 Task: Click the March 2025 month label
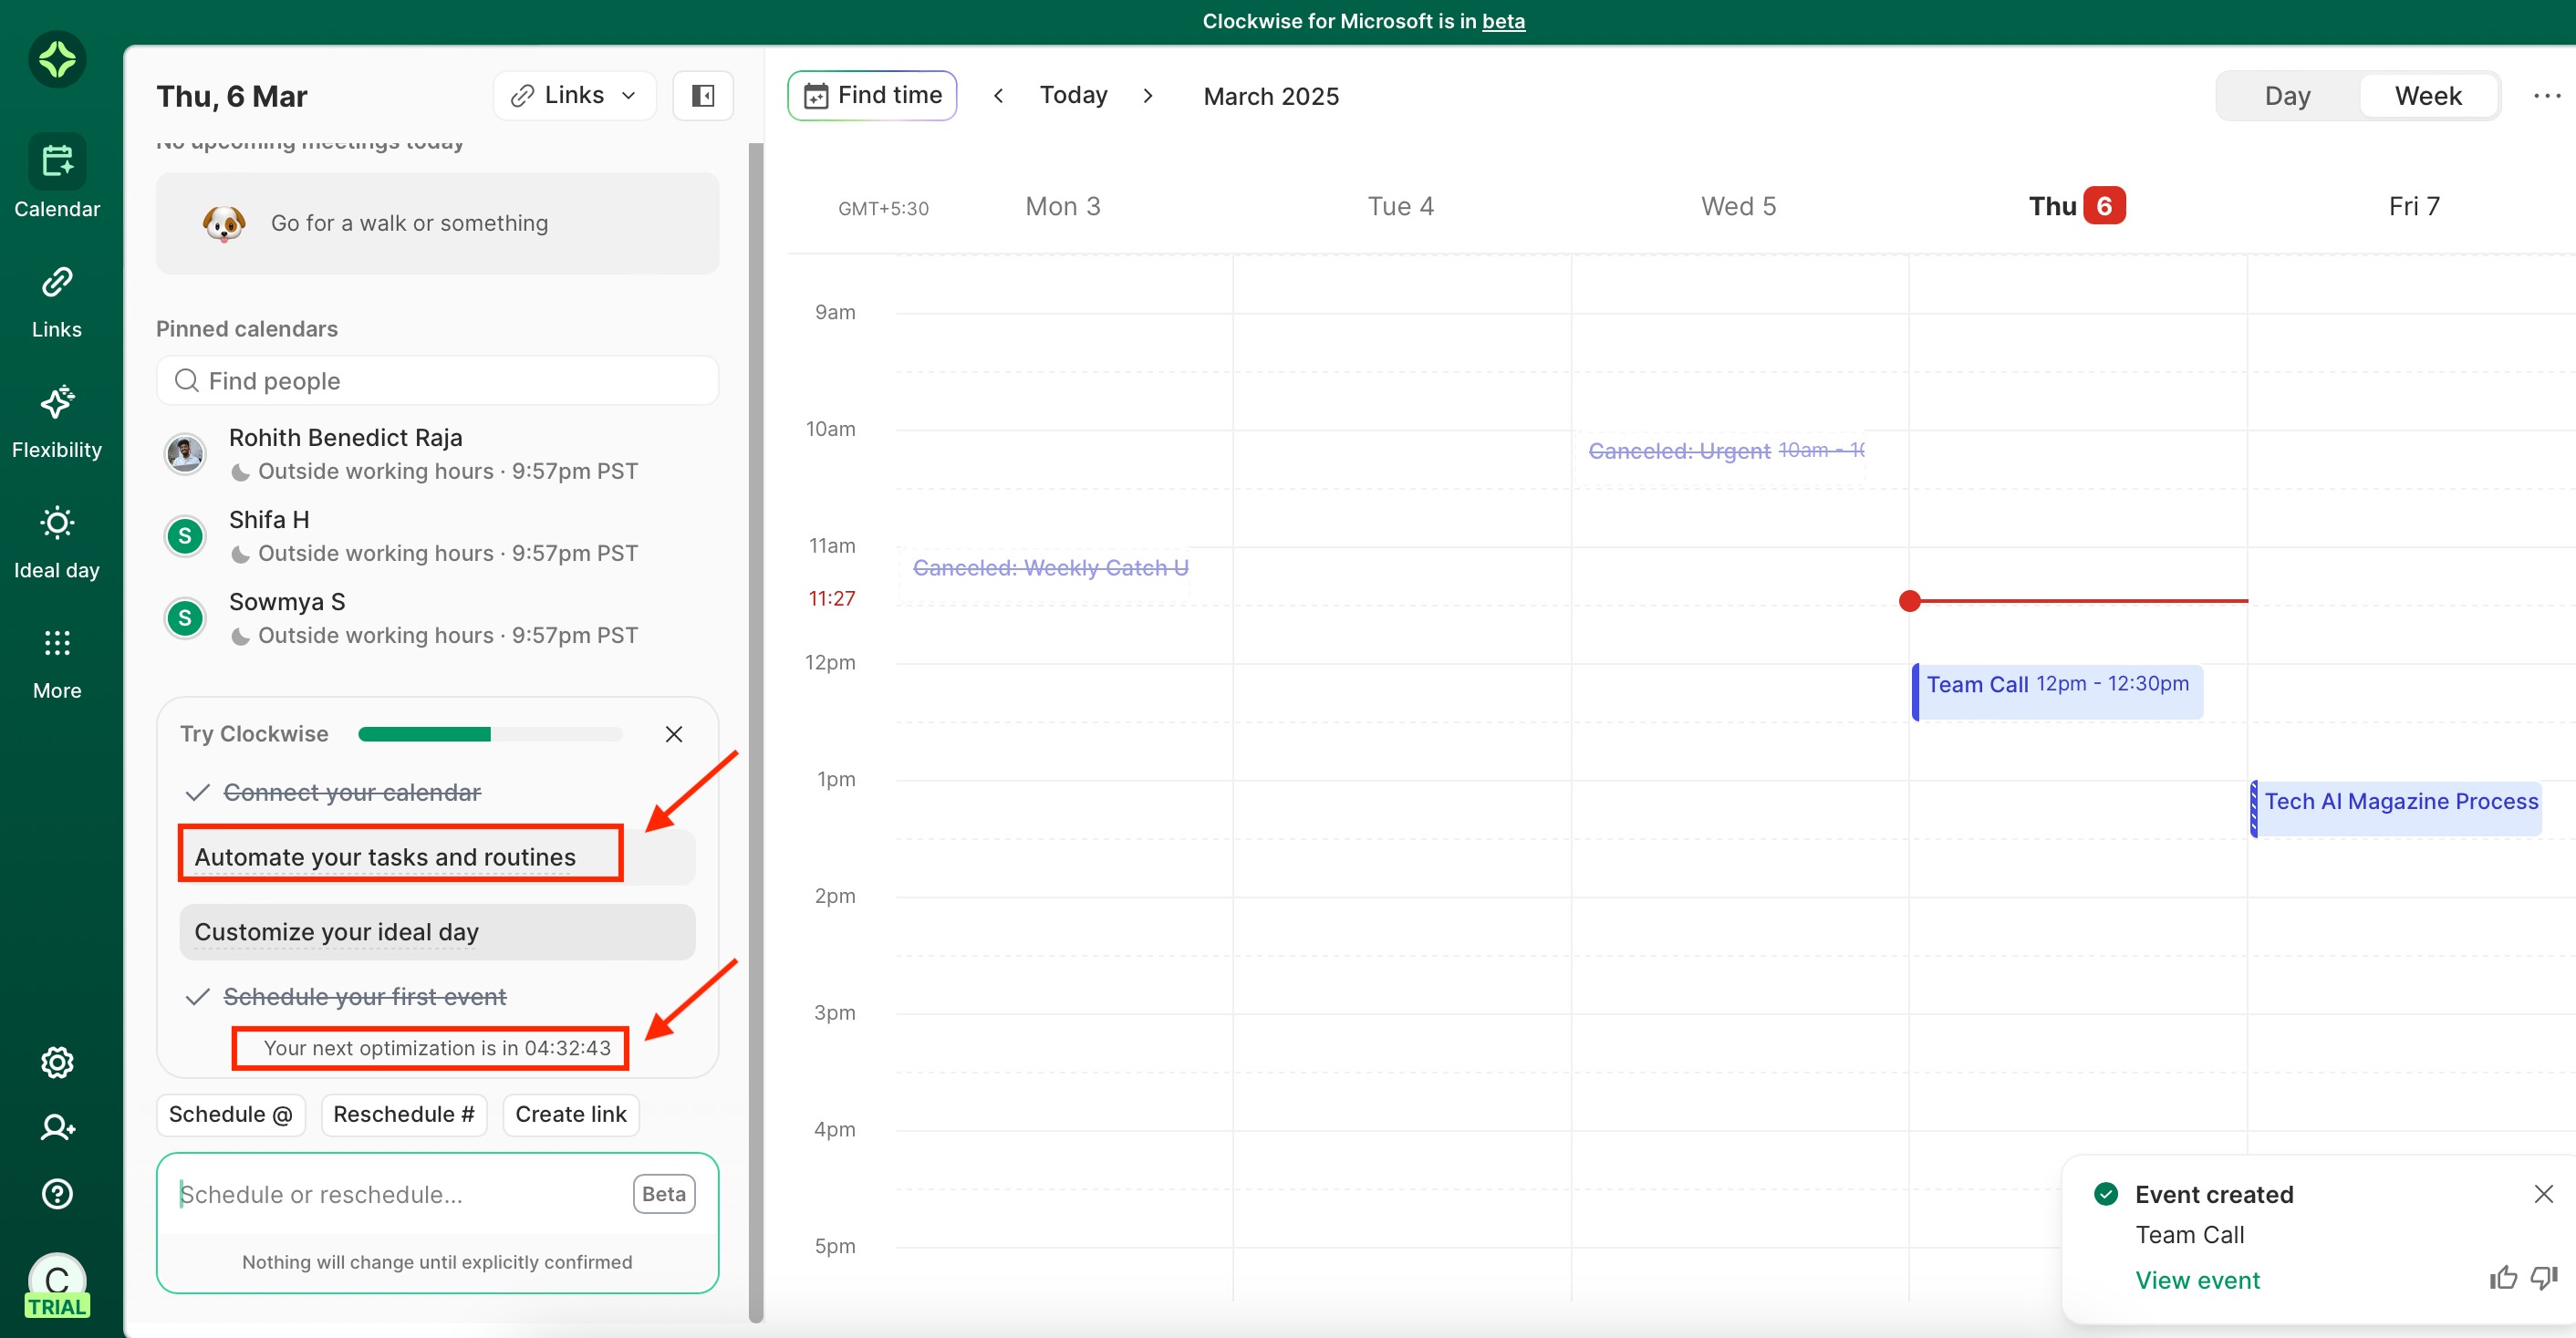pyautogui.click(x=1271, y=96)
